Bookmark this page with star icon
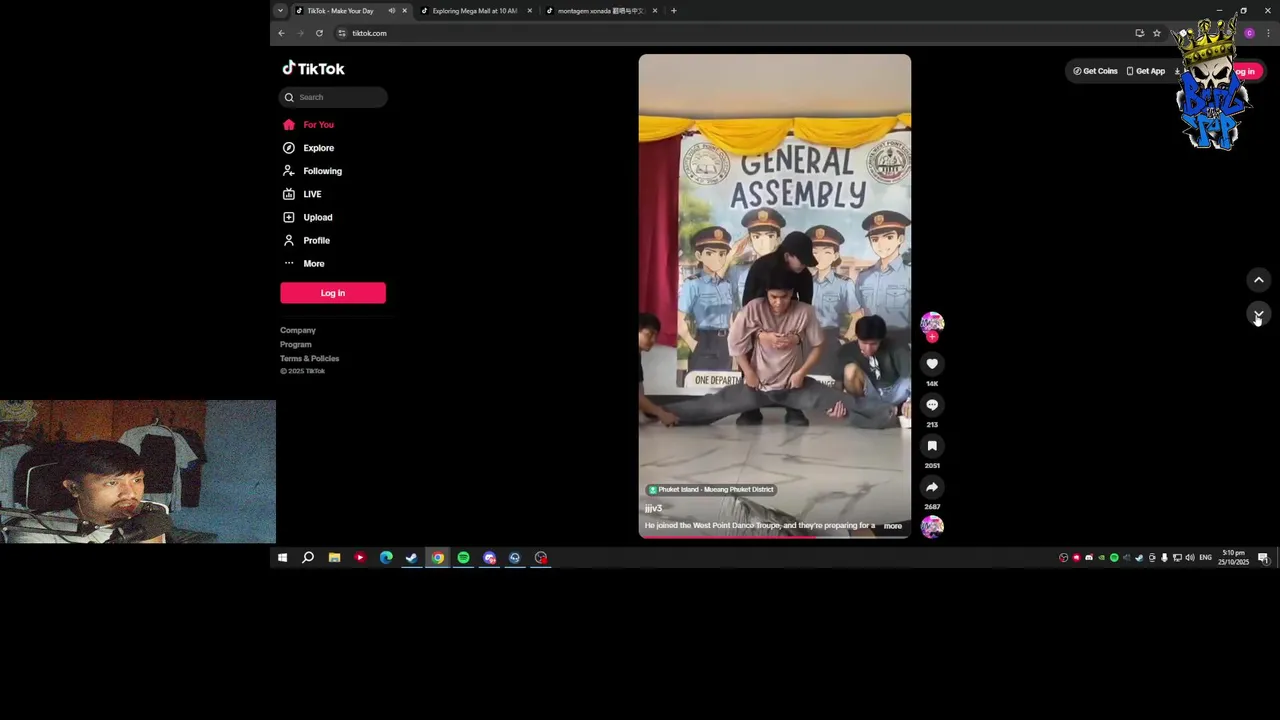The width and height of the screenshot is (1280, 720). [1157, 33]
